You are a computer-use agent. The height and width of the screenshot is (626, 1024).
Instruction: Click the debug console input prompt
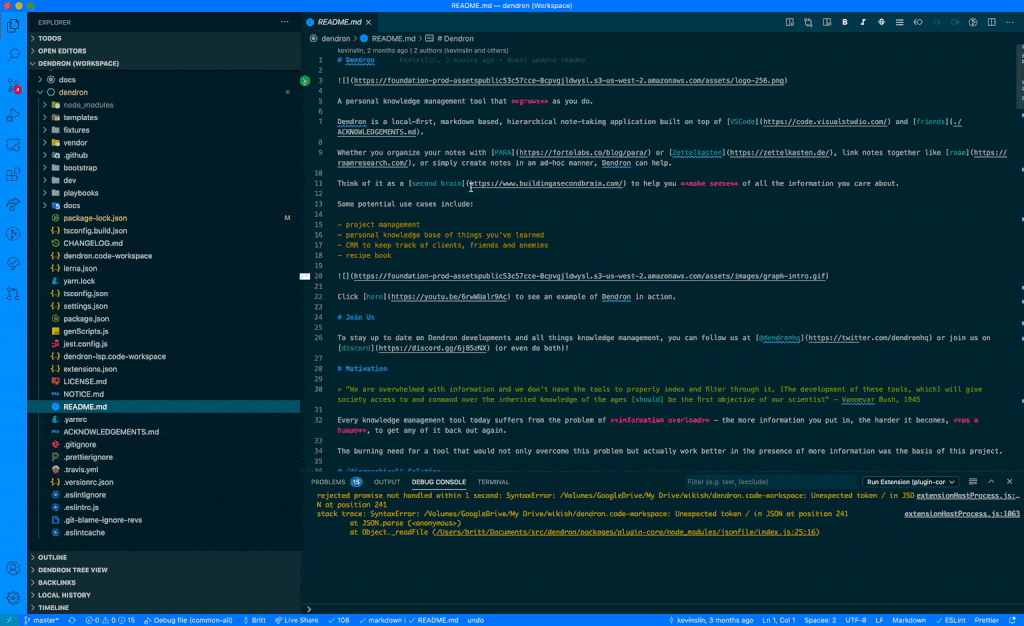coord(663,609)
